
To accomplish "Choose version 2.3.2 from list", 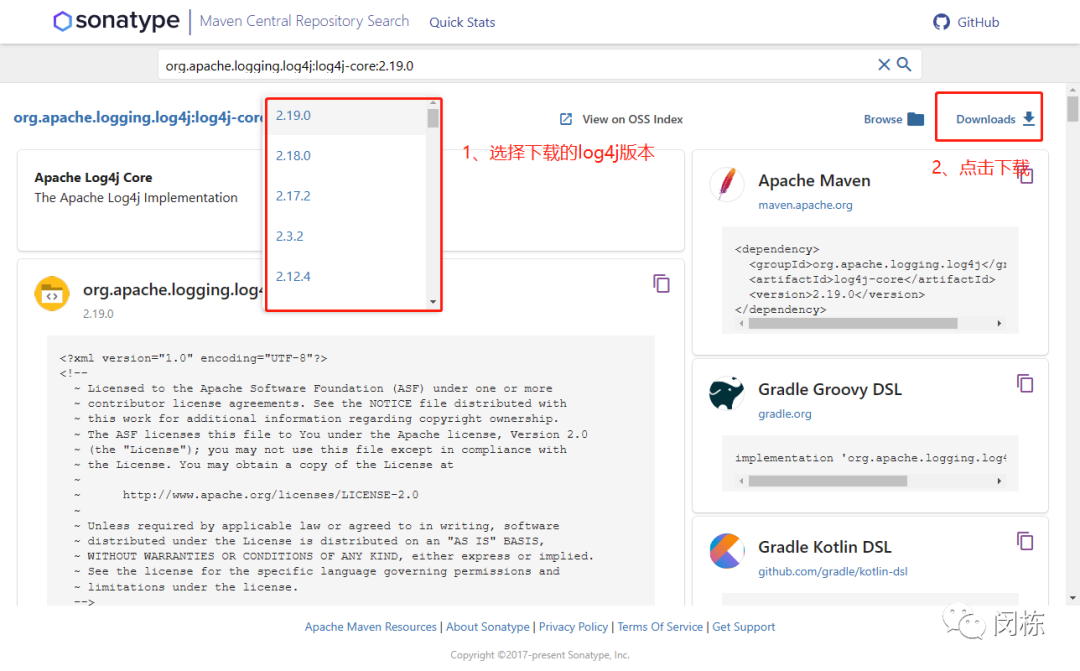I will pyautogui.click(x=347, y=236).
